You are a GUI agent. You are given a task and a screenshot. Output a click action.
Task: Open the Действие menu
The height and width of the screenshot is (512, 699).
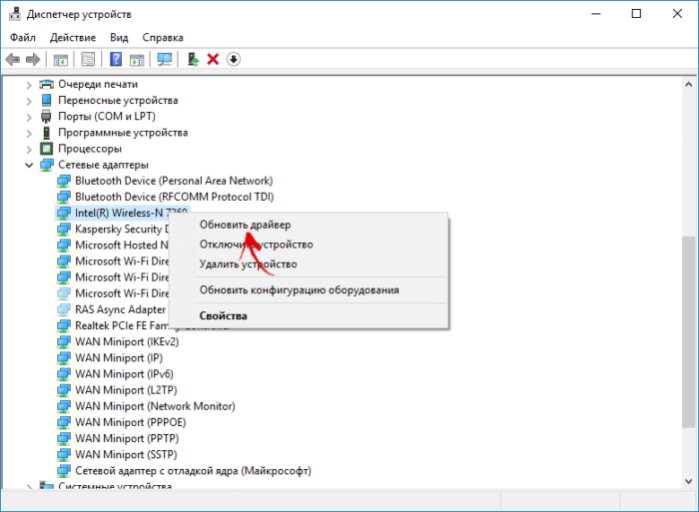[x=73, y=37]
